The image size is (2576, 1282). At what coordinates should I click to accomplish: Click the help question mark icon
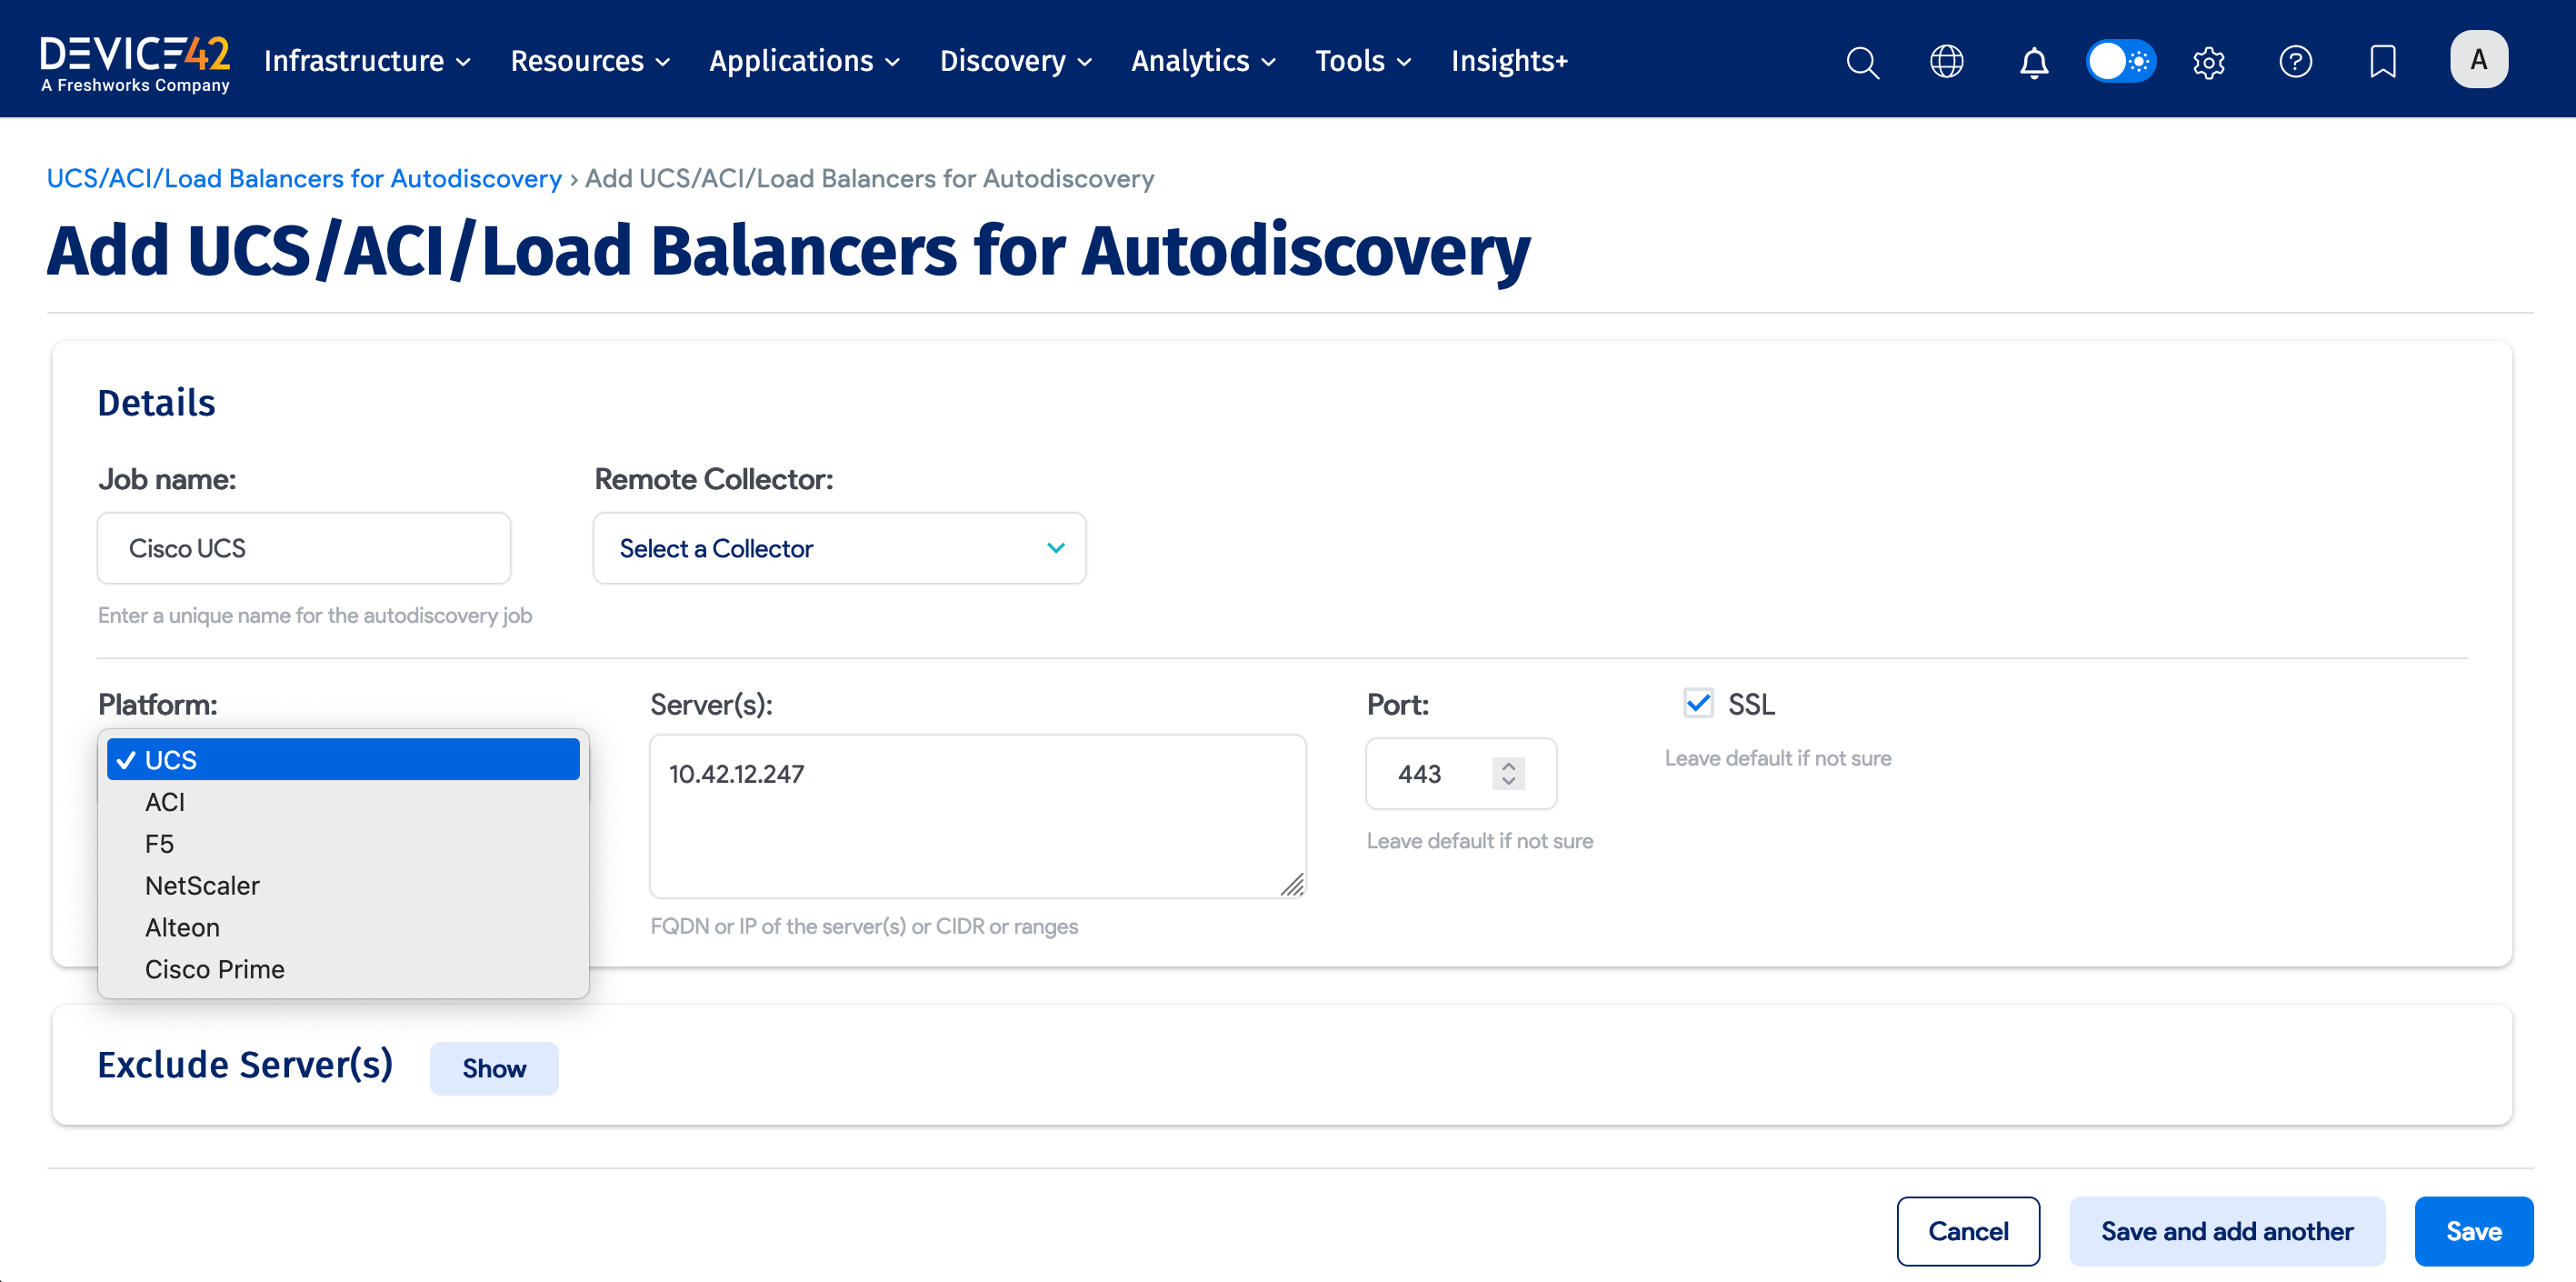(x=2295, y=62)
